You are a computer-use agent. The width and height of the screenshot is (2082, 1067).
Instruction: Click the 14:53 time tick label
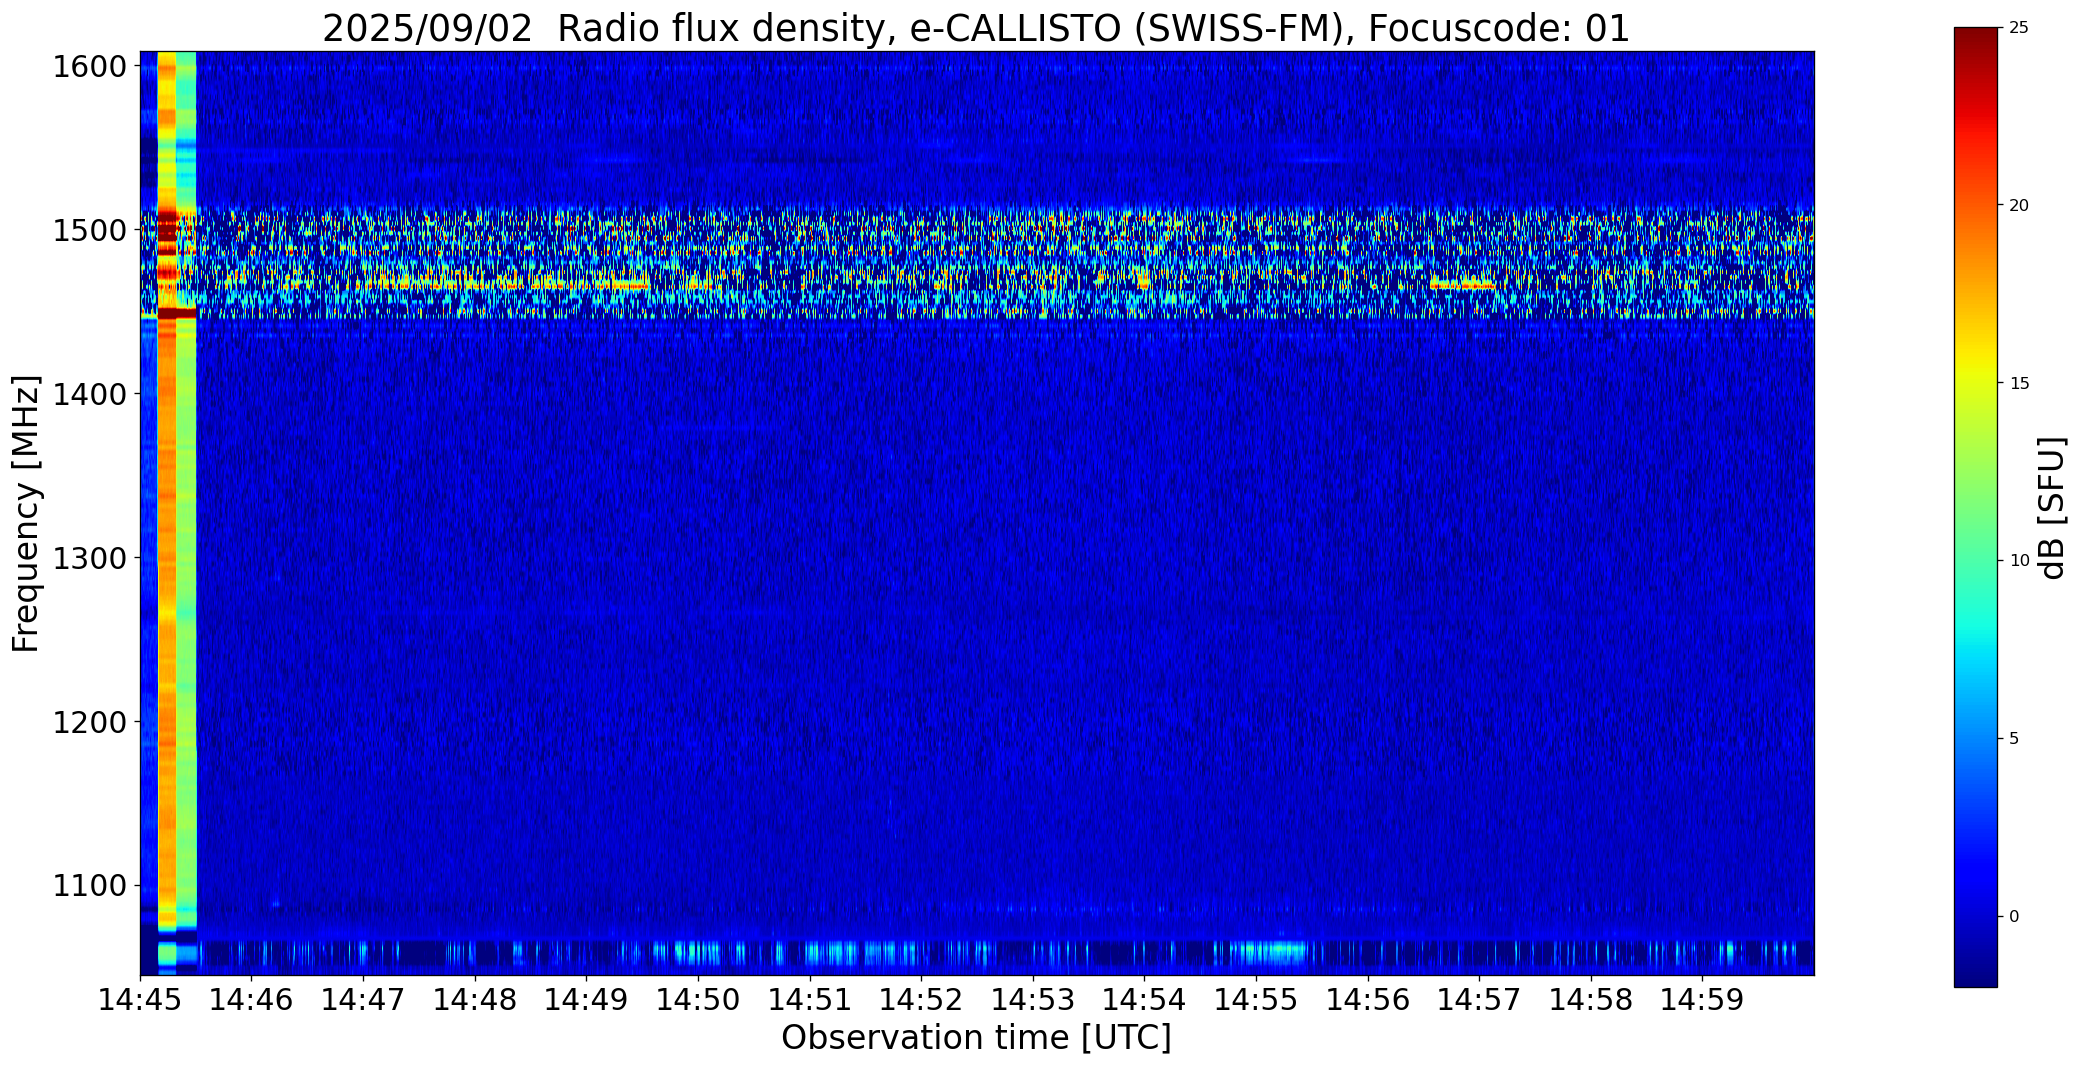[x=1033, y=999]
